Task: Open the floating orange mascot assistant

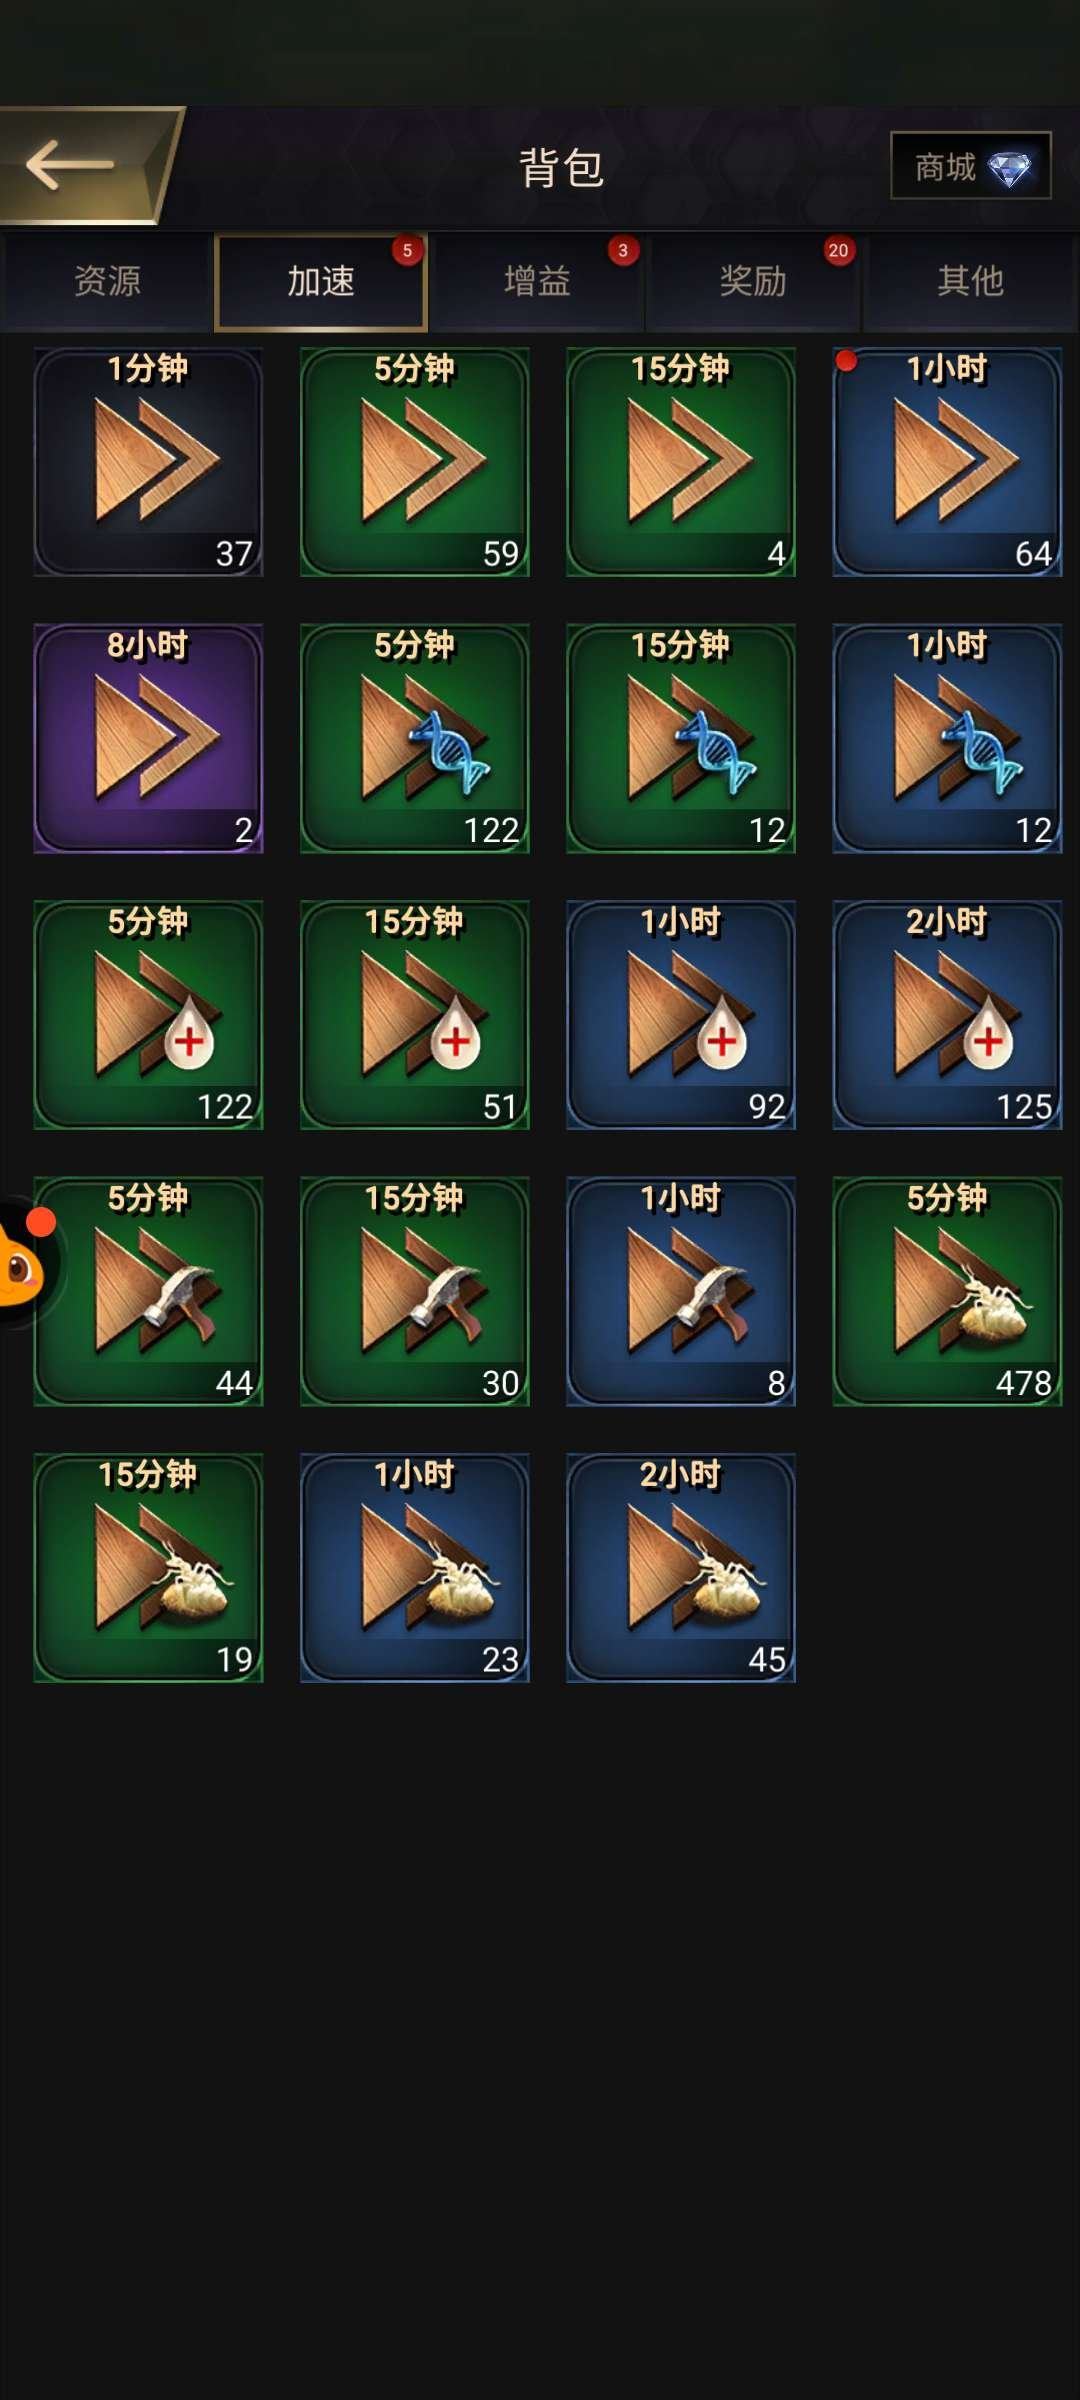Action: [25, 1262]
